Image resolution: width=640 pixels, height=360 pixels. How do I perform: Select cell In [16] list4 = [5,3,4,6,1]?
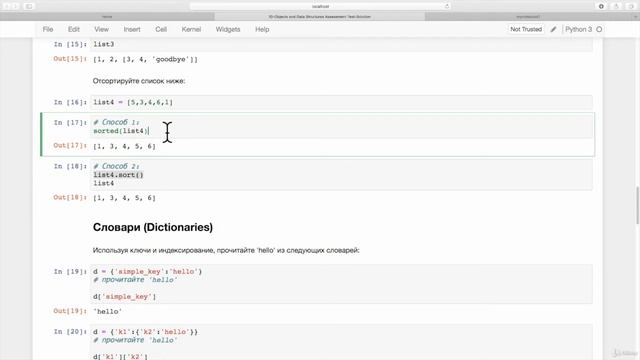342,102
